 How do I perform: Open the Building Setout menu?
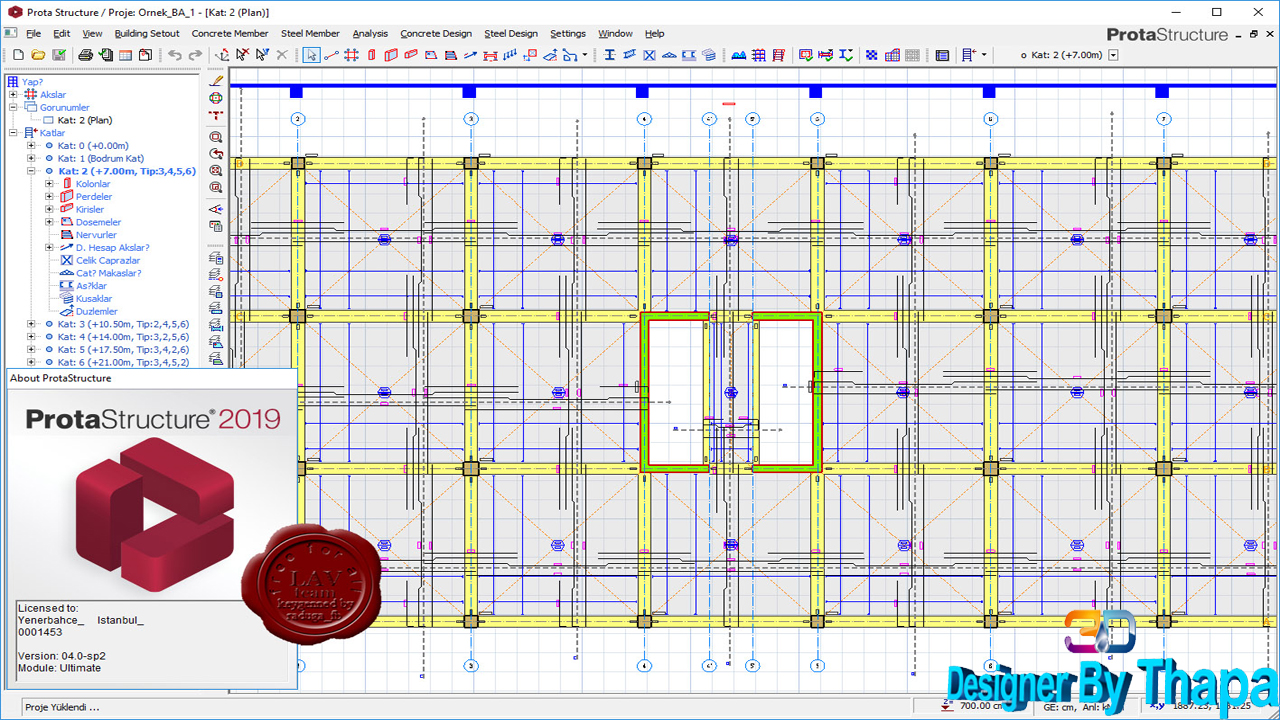pos(147,34)
